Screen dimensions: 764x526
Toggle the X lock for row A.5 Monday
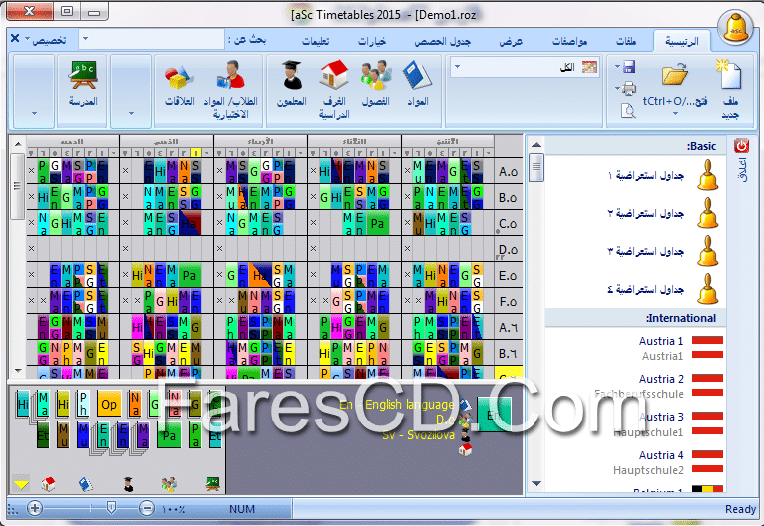407,170
